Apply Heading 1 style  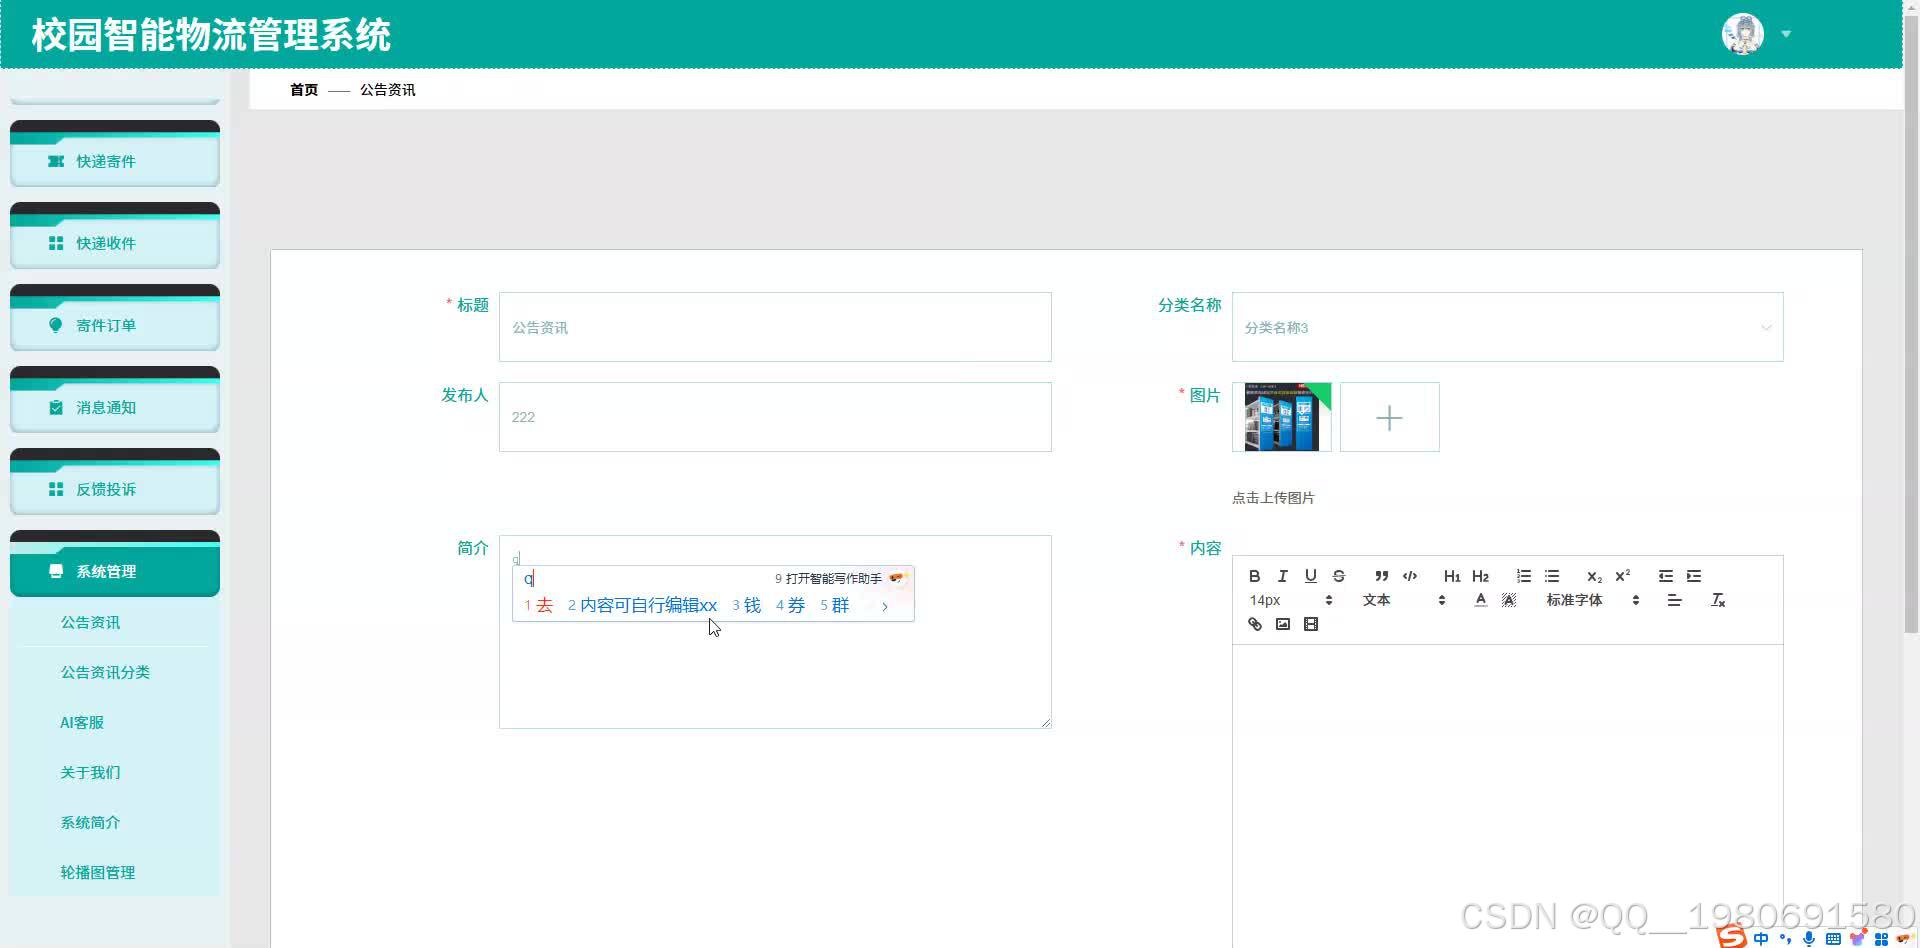click(1452, 576)
